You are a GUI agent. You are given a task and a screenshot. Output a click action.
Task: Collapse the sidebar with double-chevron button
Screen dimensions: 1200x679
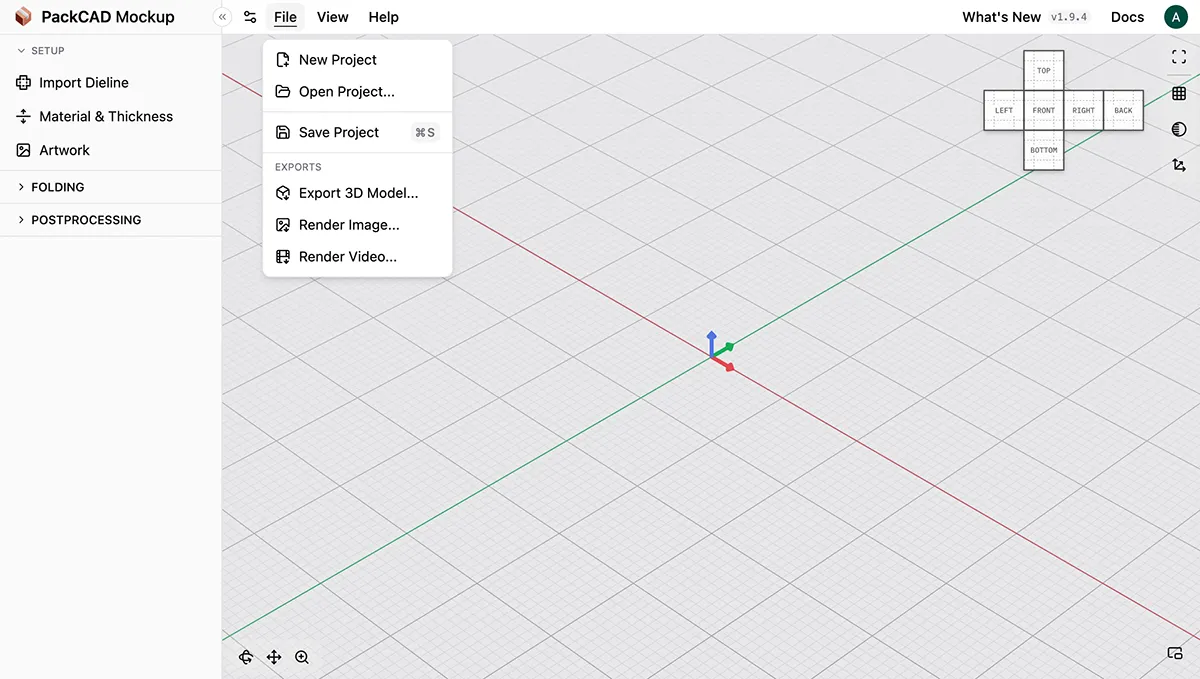pos(222,17)
